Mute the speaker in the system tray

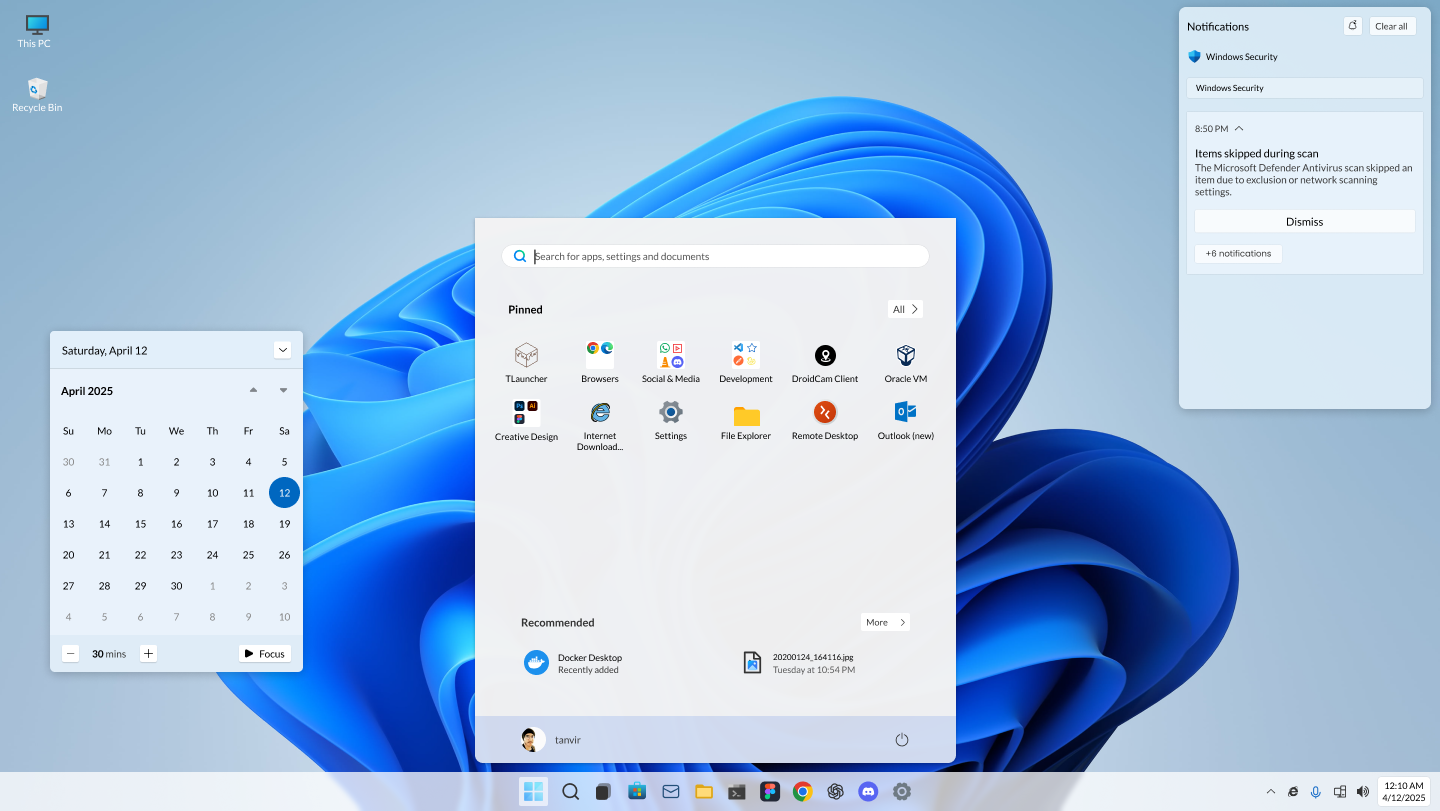(x=1363, y=791)
